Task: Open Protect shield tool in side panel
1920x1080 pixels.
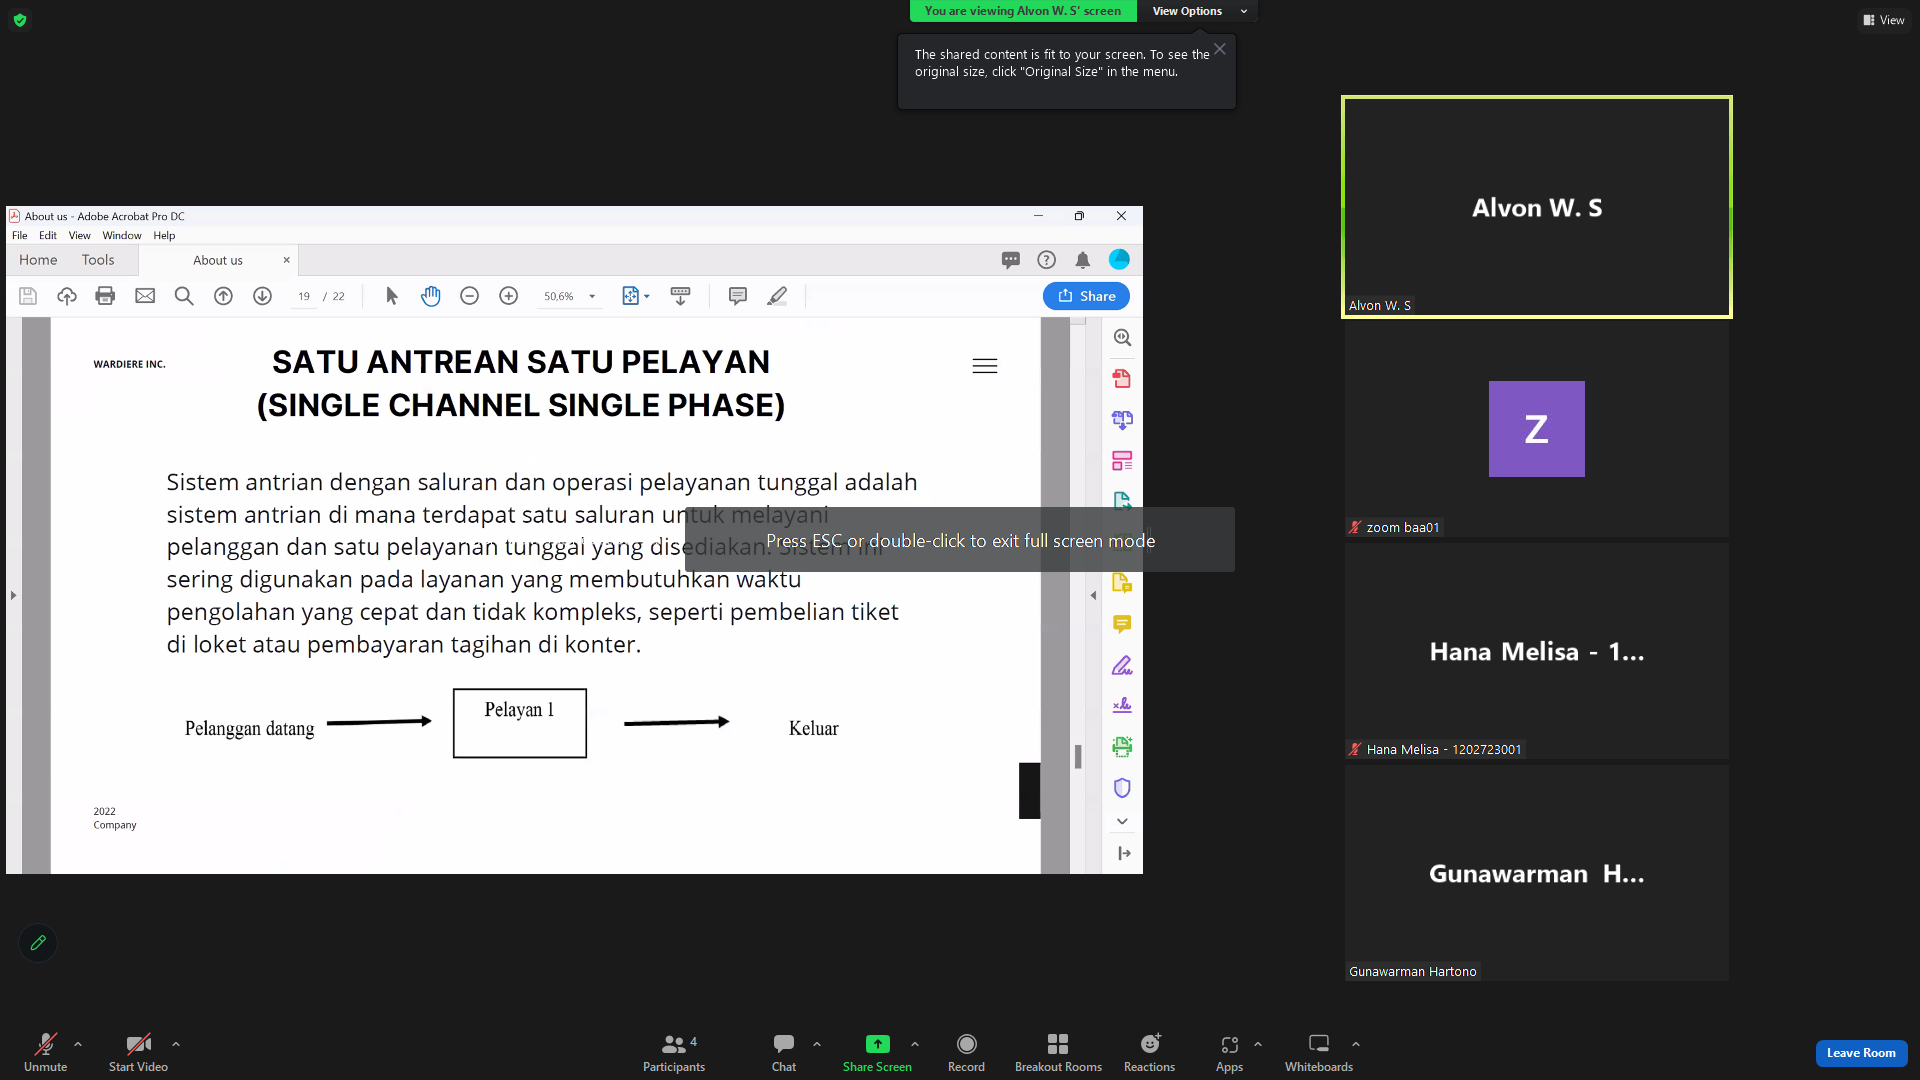Action: tap(1122, 788)
